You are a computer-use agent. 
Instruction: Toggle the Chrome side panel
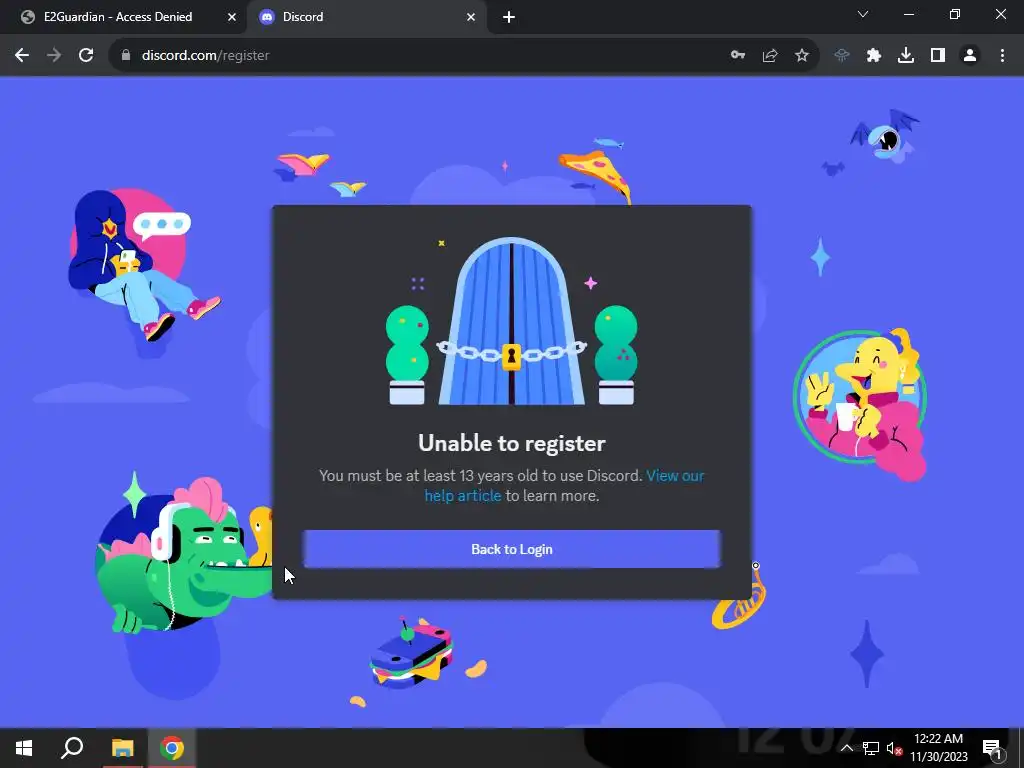(x=938, y=56)
